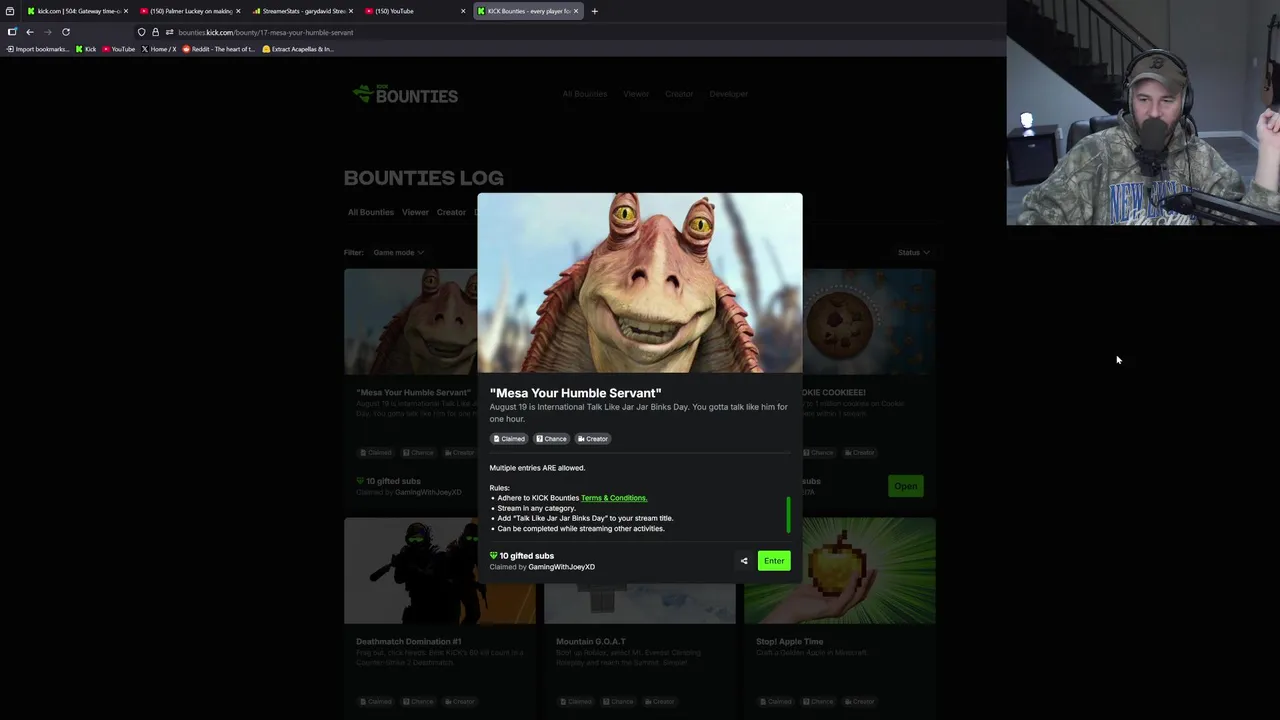
Task: Open the Home / X bookmark
Action: 159,49
